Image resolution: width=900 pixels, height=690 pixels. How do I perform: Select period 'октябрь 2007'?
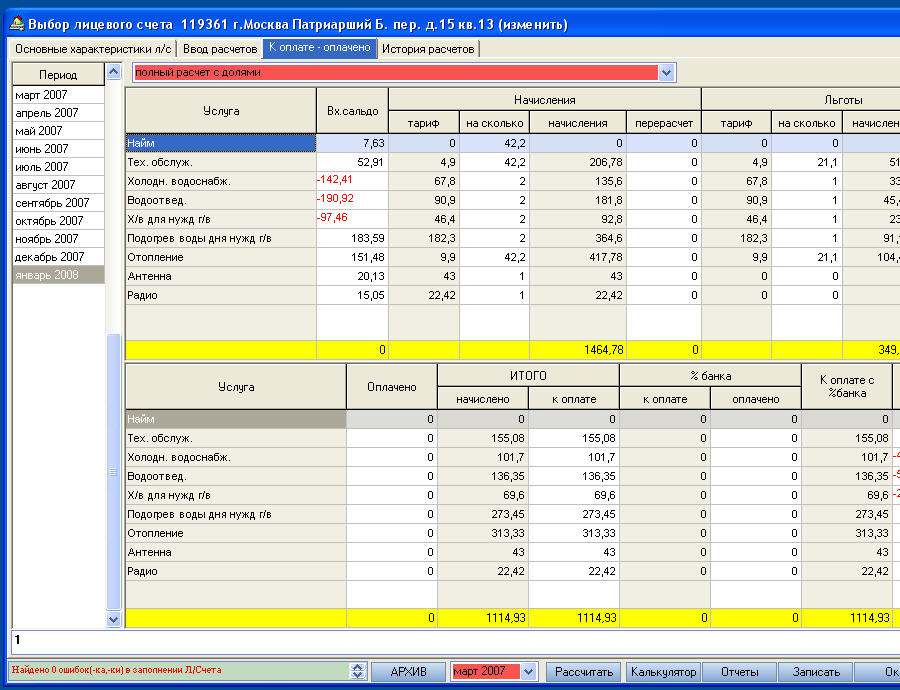coord(58,220)
